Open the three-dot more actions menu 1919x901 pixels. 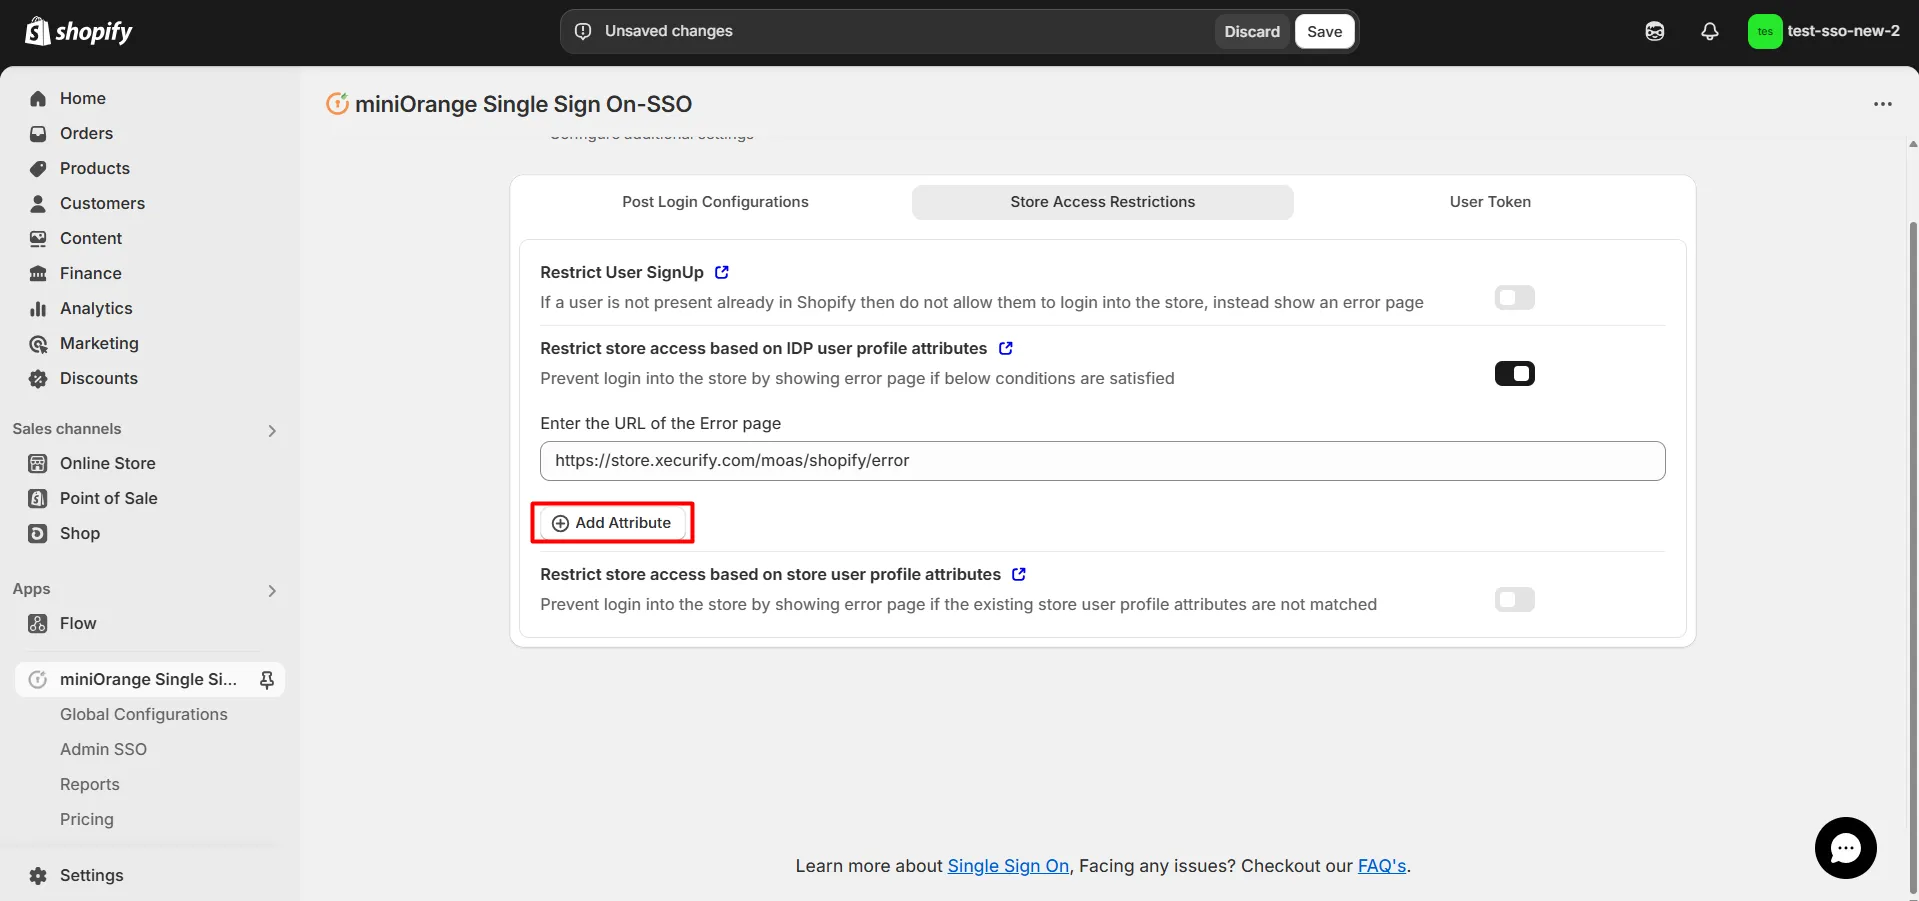pyautogui.click(x=1883, y=104)
